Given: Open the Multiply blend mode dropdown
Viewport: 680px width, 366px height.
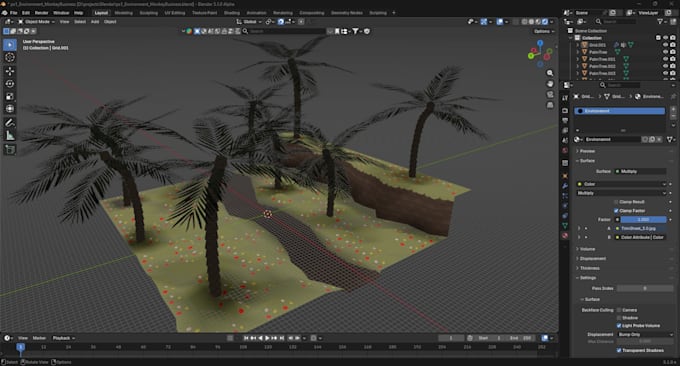Looking at the screenshot, I should click(x=621, y=193).
